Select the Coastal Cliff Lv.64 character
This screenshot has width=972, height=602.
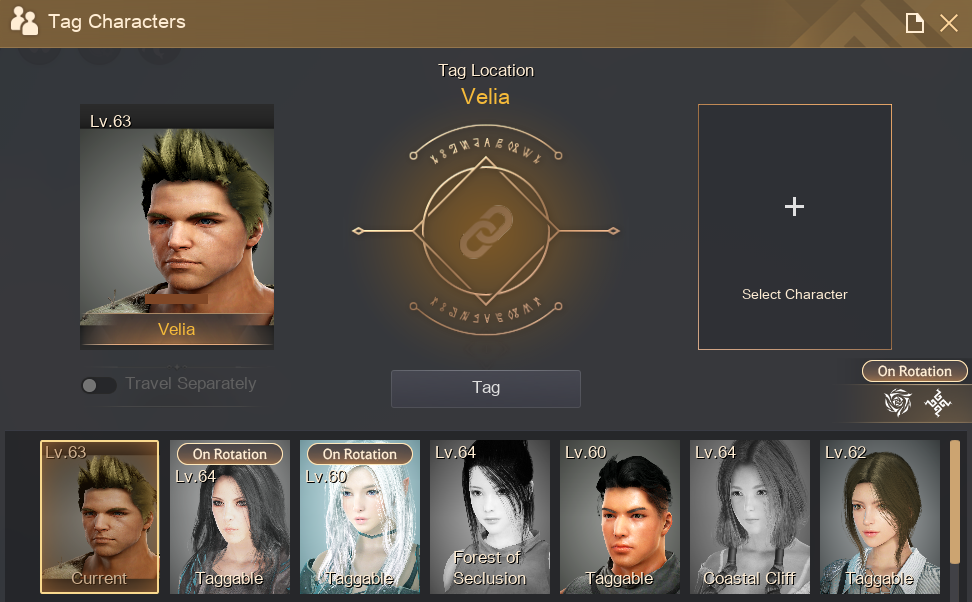pos(750,517)
